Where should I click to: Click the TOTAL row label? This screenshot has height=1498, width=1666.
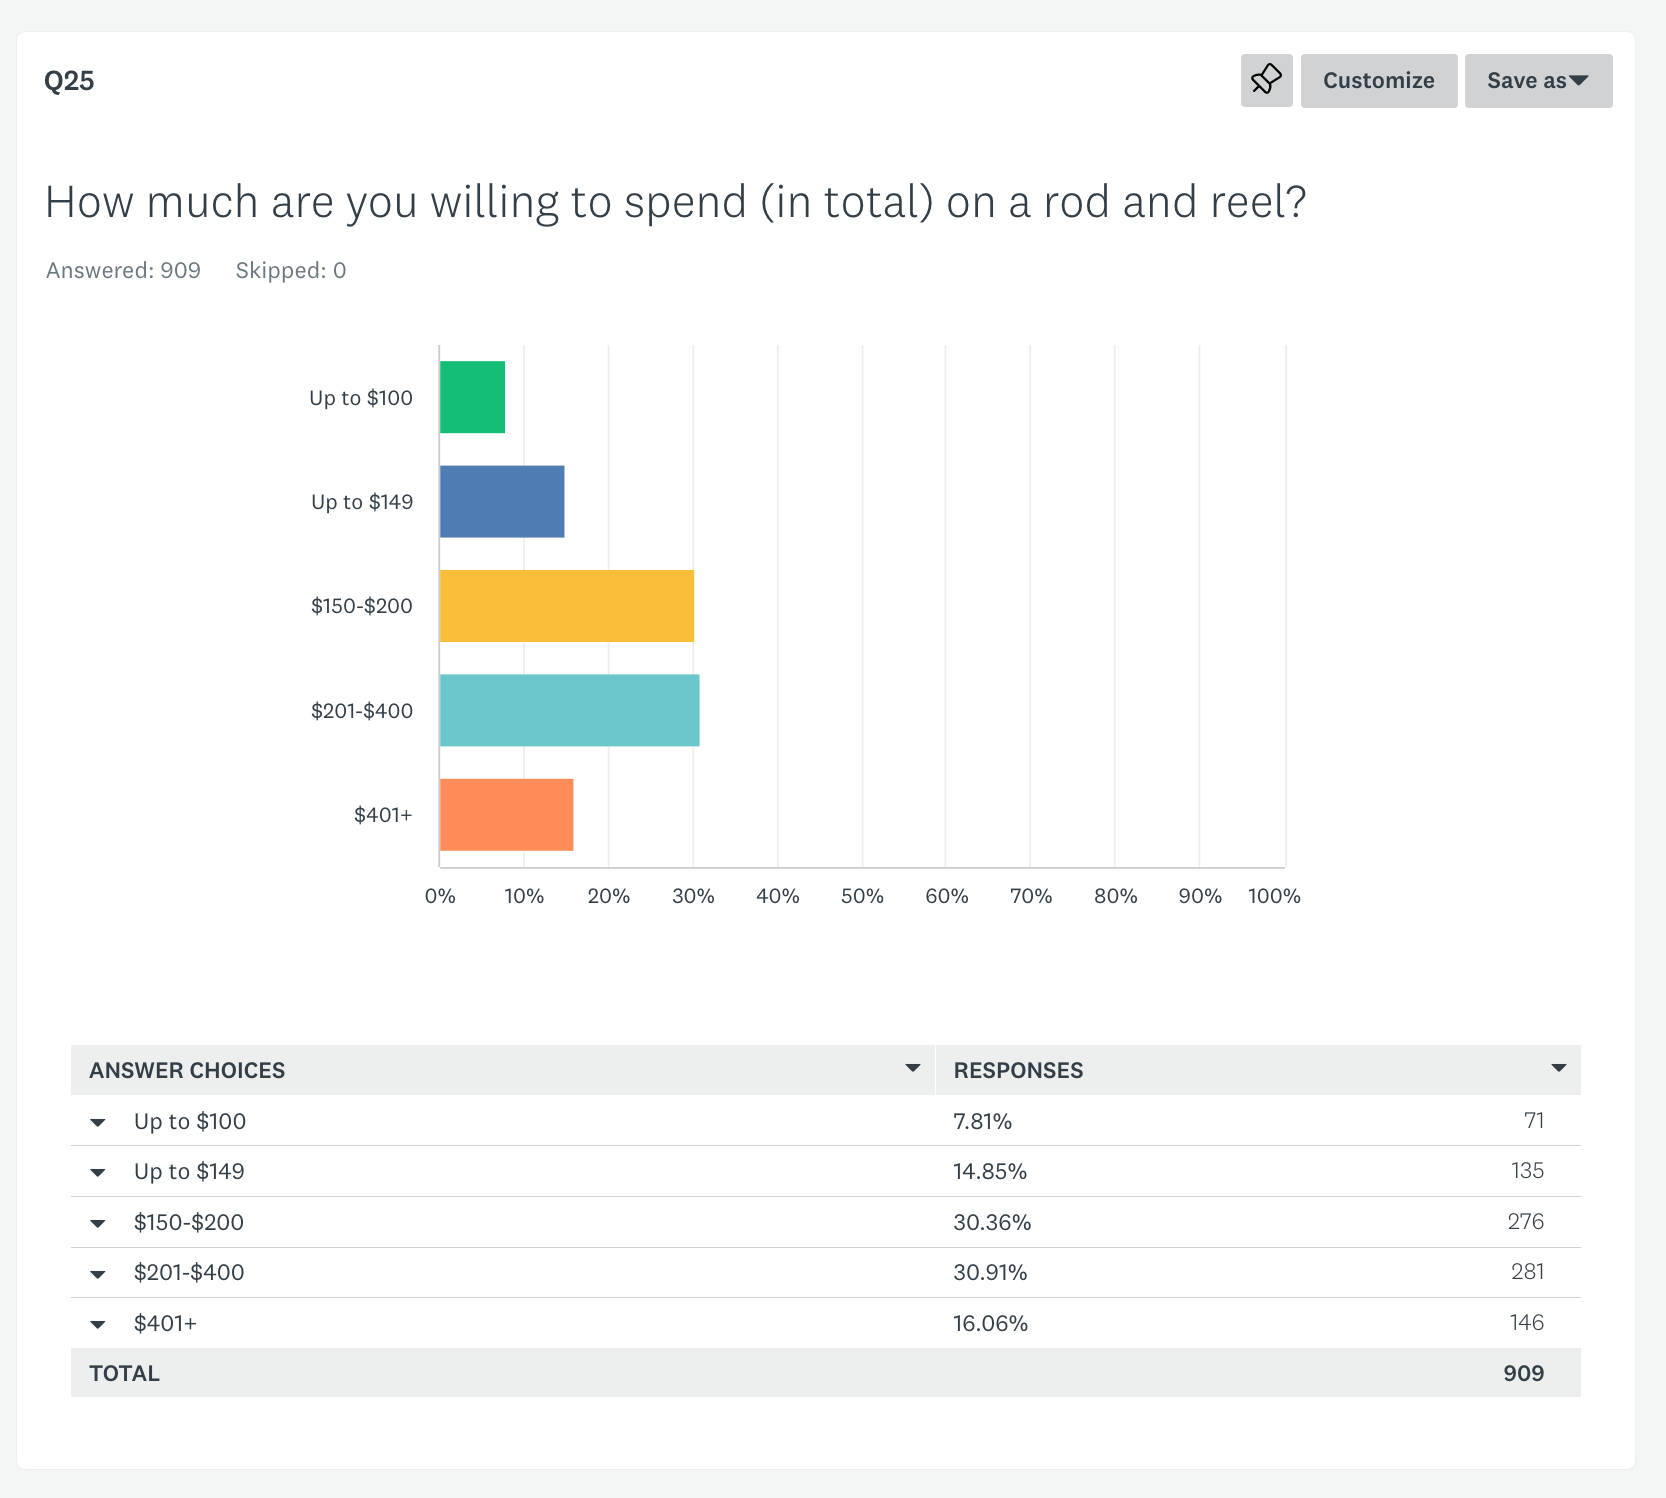coord(124,1373)
